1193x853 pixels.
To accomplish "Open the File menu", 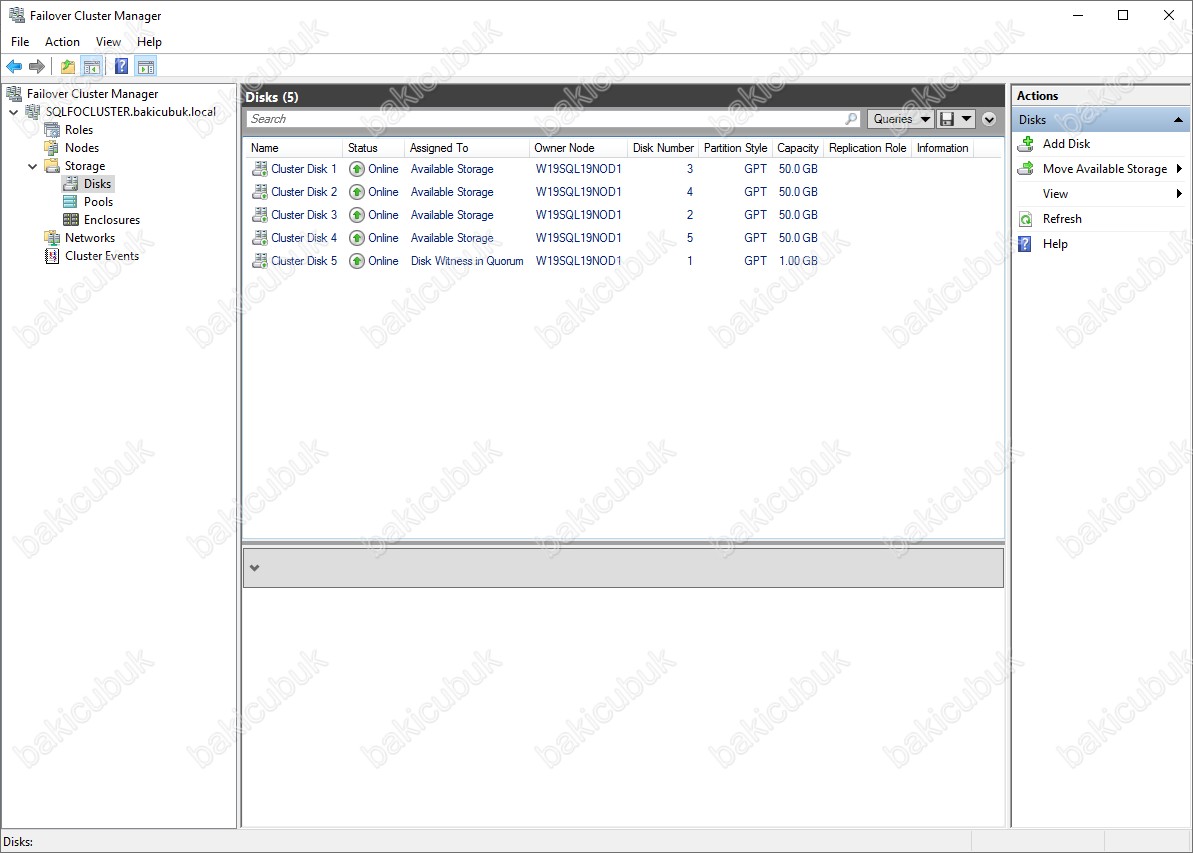I will tap(20, 42).
